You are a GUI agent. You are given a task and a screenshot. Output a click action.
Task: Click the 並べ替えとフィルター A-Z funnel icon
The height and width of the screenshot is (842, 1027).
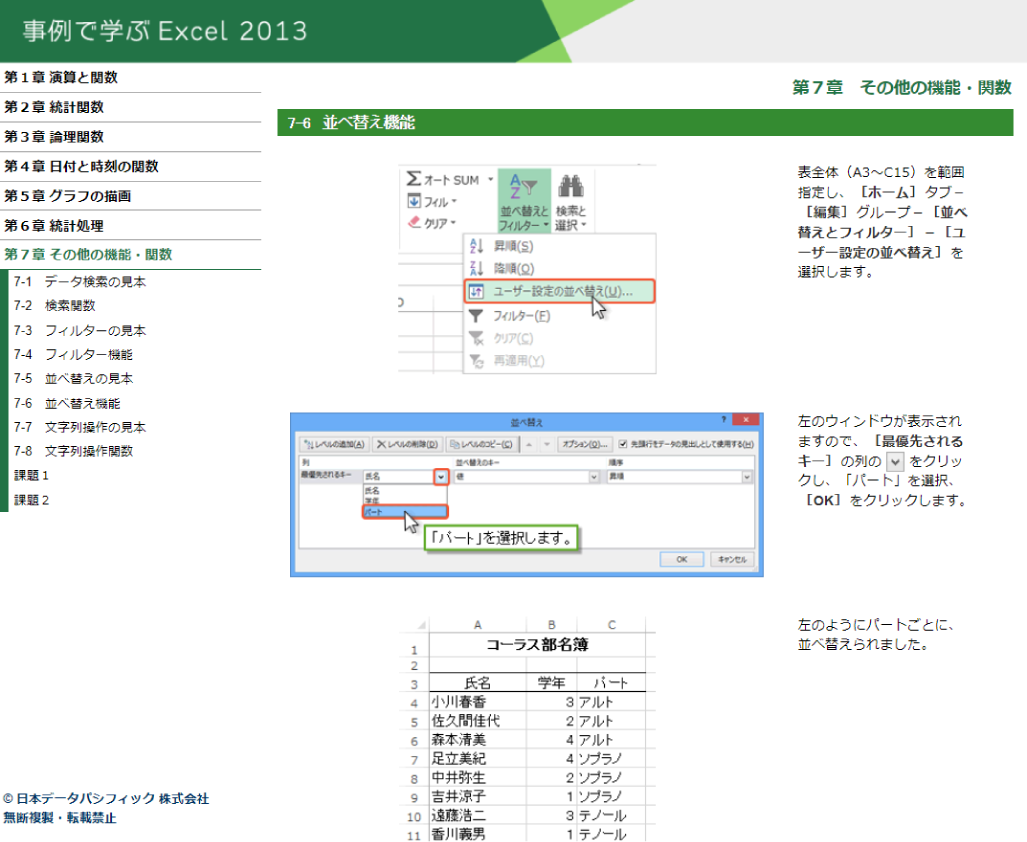pyautogui.click(x=523, y=187)
